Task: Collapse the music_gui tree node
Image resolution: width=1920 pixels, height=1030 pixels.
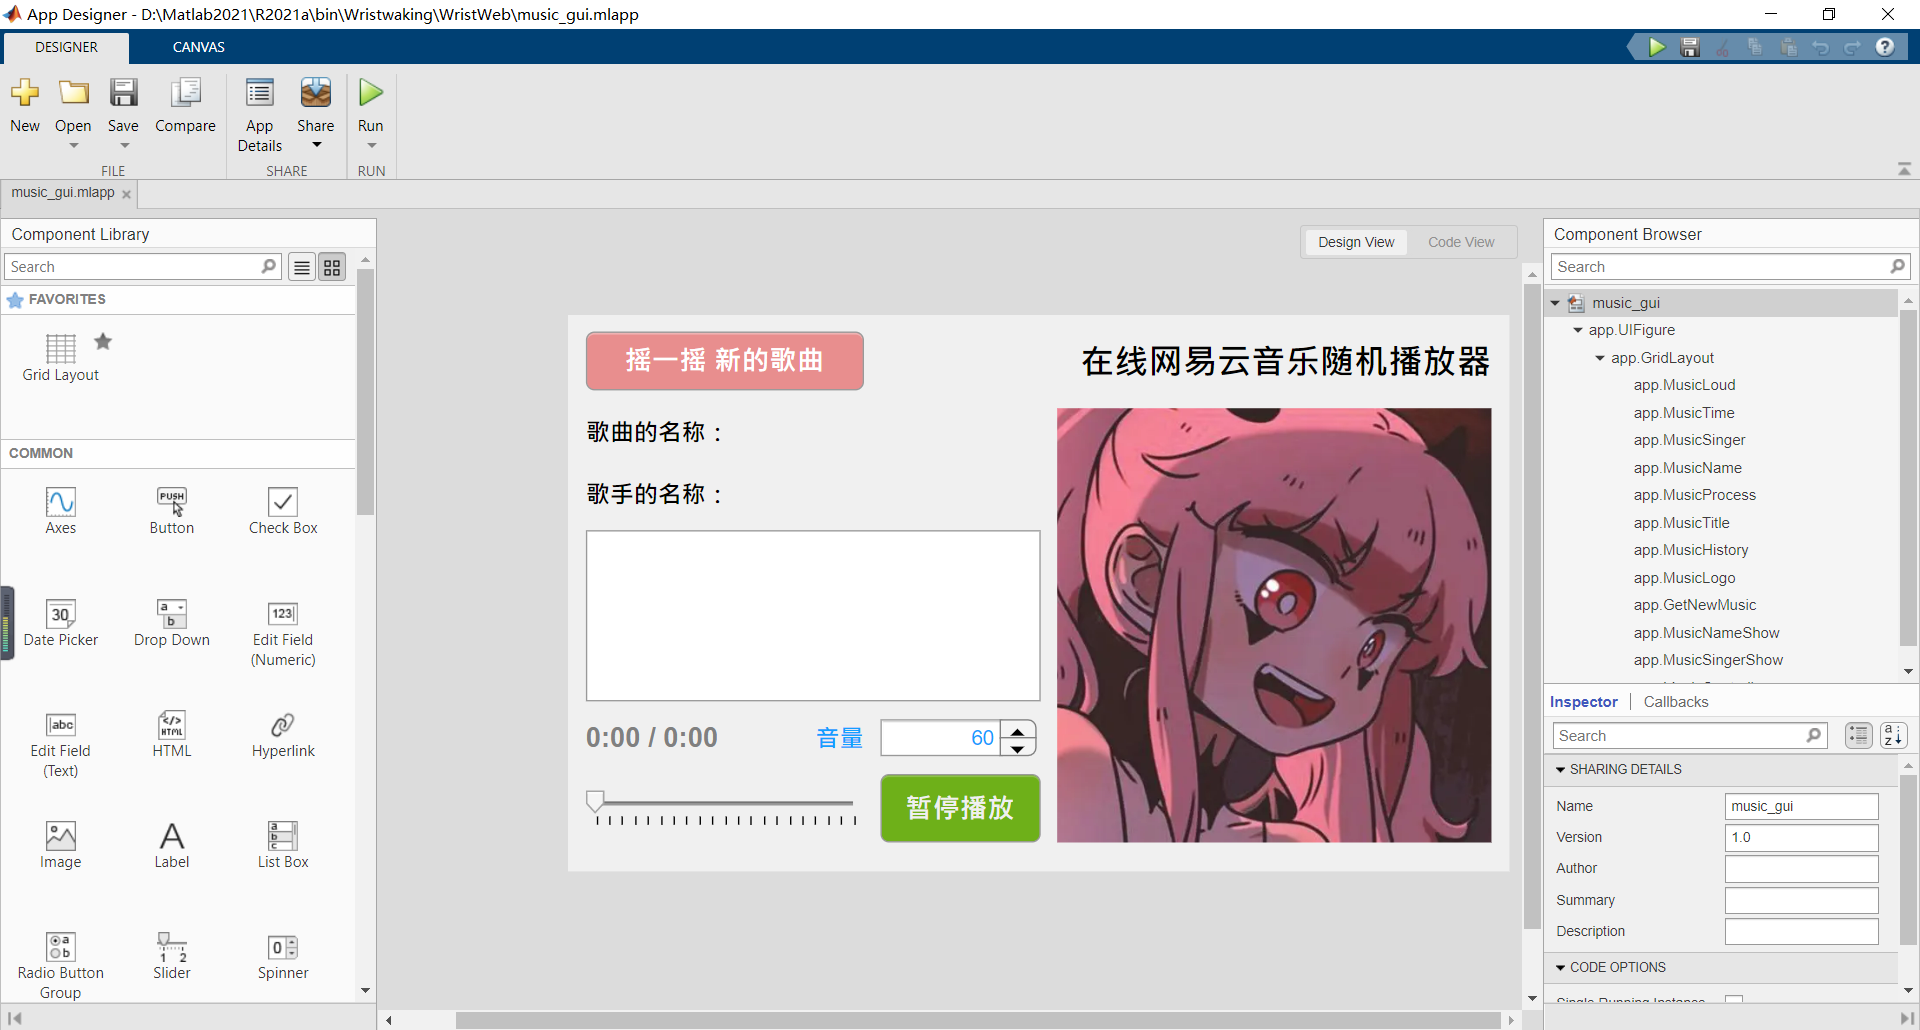Action: point(1555,303)
